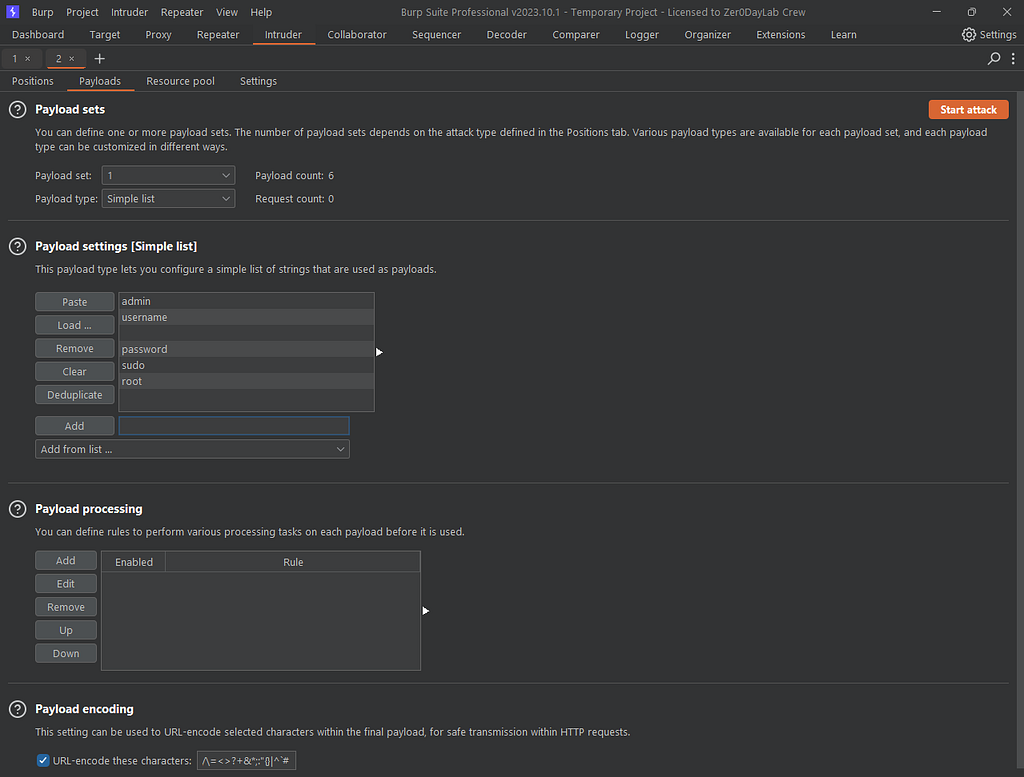Click Add in Payload processing

(x=66, y=560)
